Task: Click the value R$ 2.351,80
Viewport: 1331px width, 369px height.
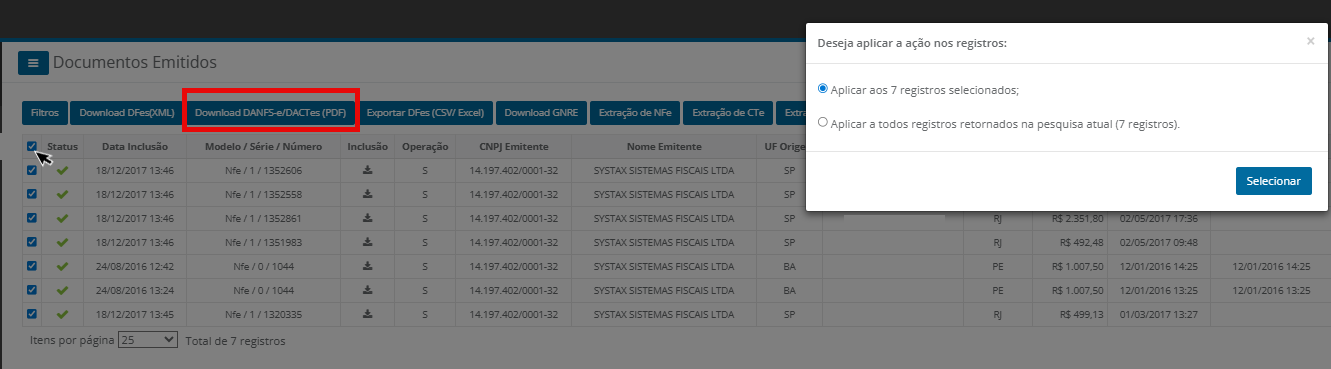Action: point(1078,218)
